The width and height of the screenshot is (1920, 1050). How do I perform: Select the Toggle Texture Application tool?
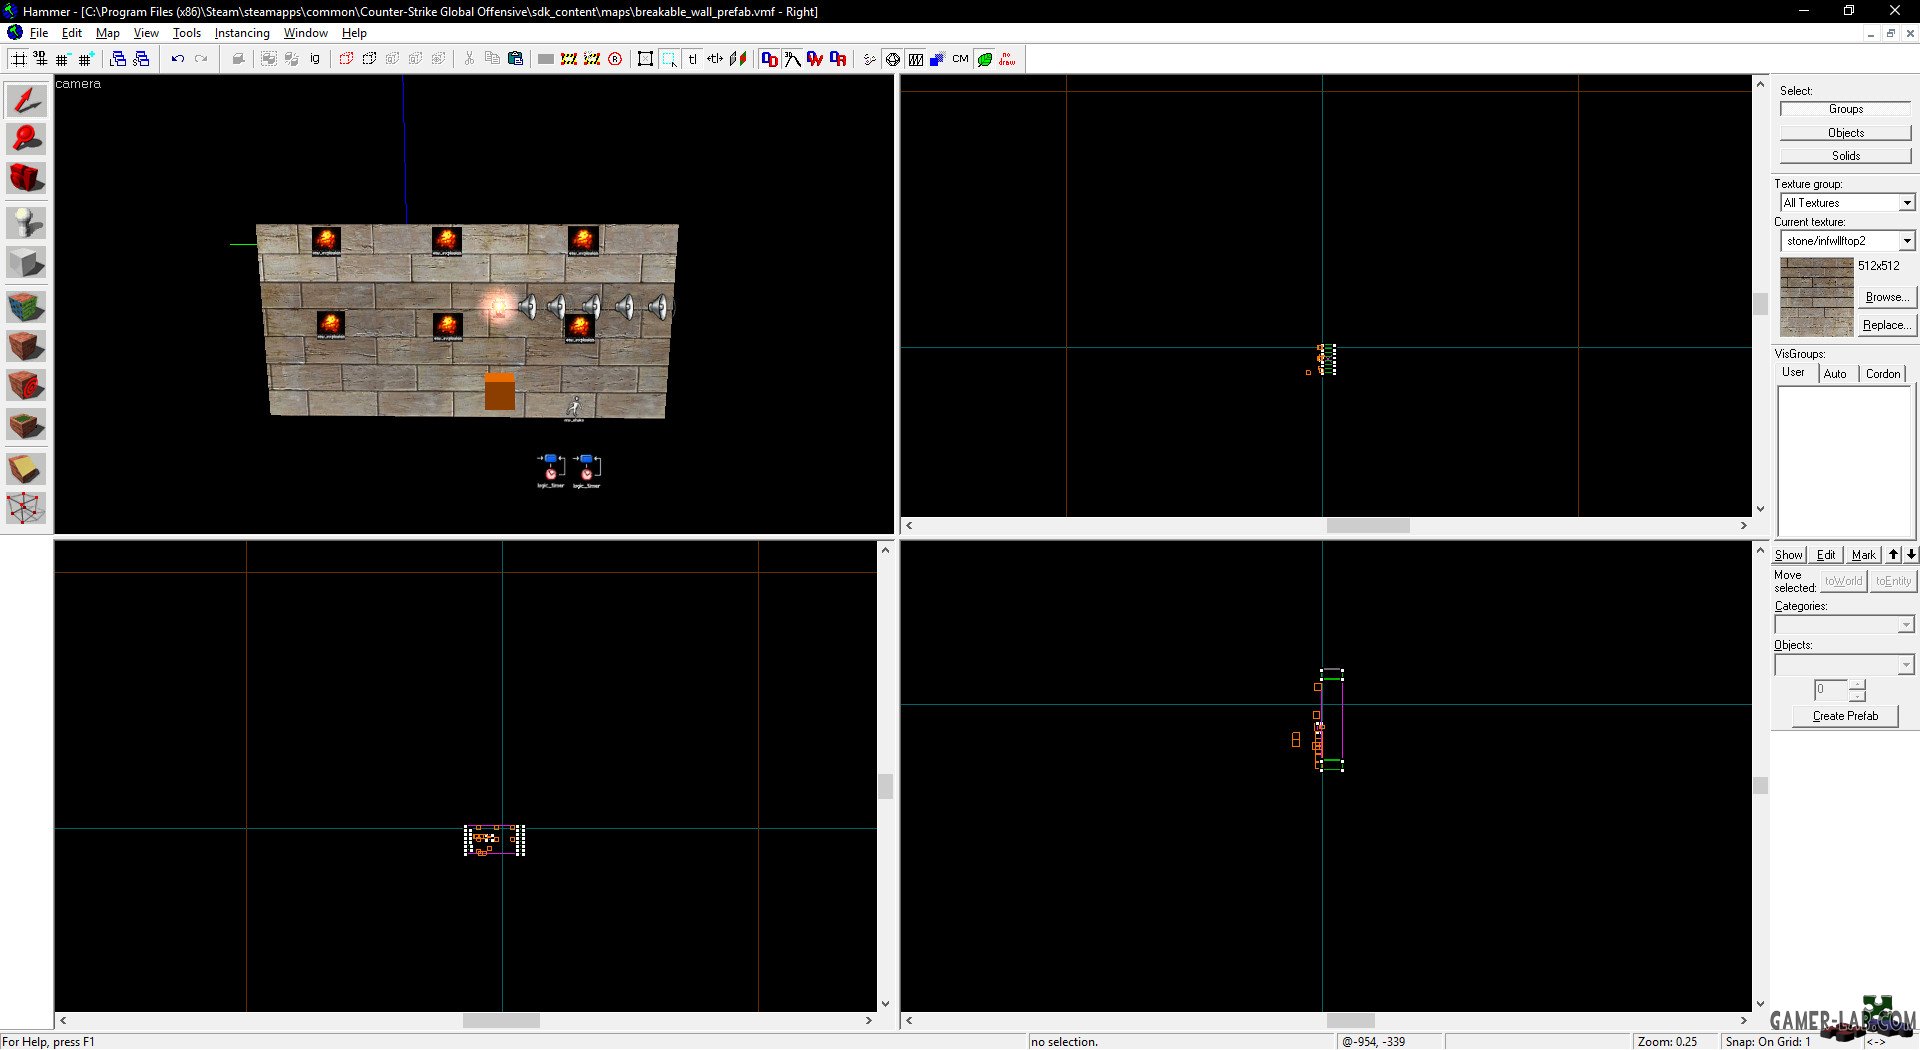coord(26,306)
